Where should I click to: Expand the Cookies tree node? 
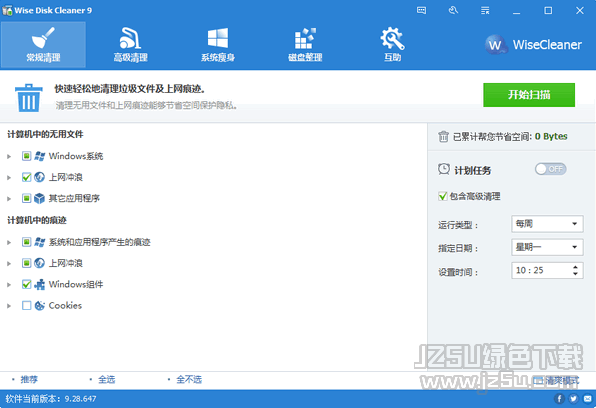pos(9,306)
